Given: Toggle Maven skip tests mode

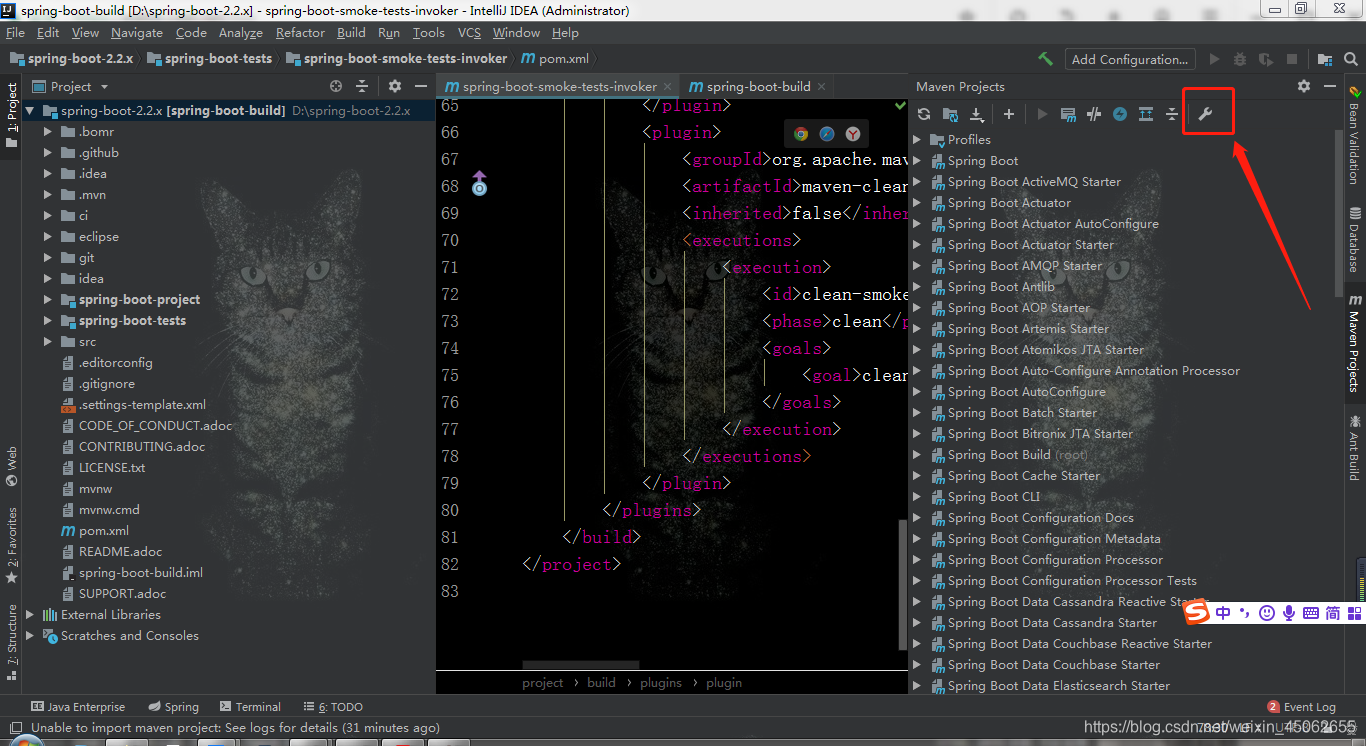Looking at the screenshot, I should coord(1120,114).
